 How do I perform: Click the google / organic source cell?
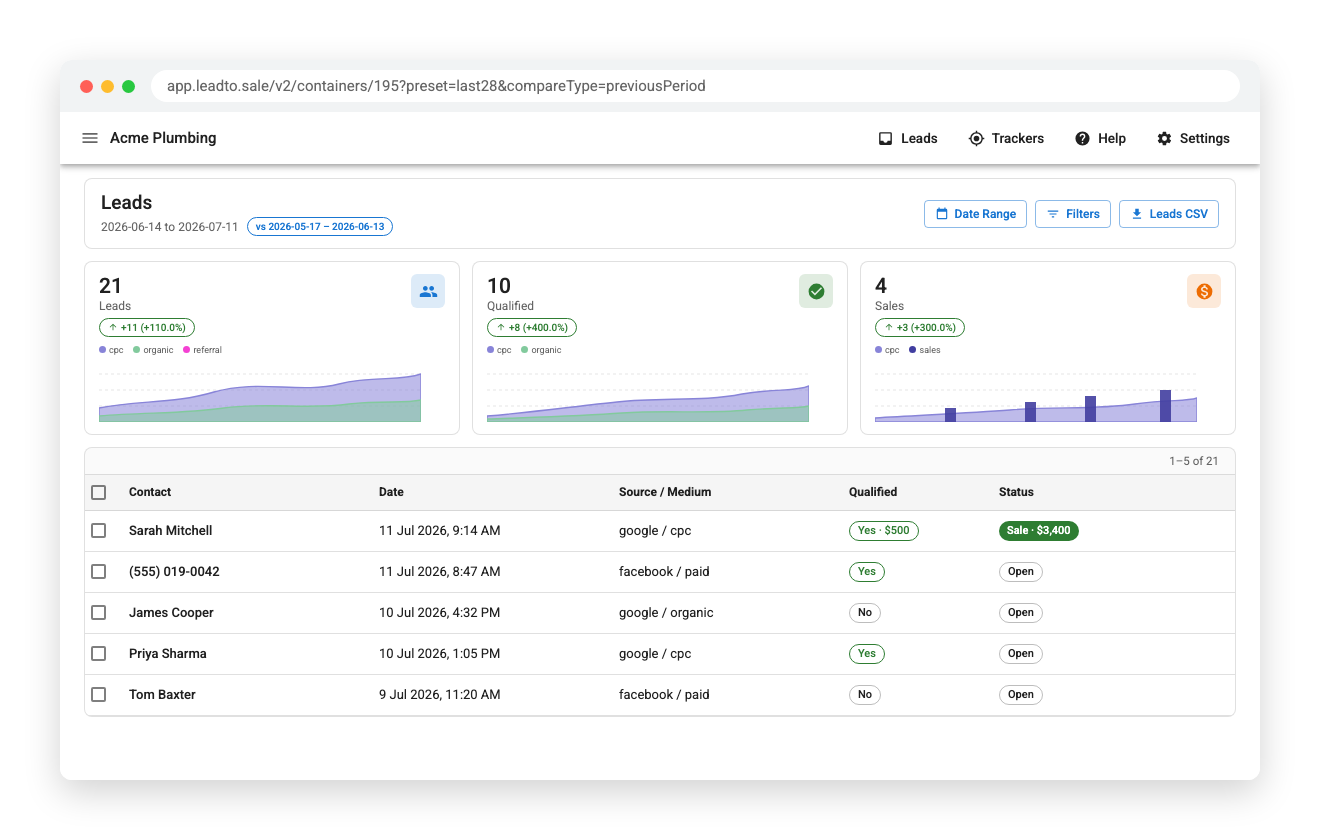coord(666,613)
